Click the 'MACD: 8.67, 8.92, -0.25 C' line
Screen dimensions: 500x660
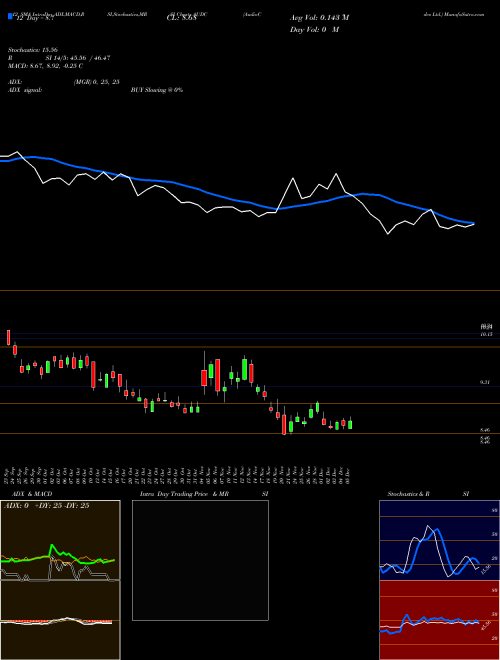click(45, 66)
